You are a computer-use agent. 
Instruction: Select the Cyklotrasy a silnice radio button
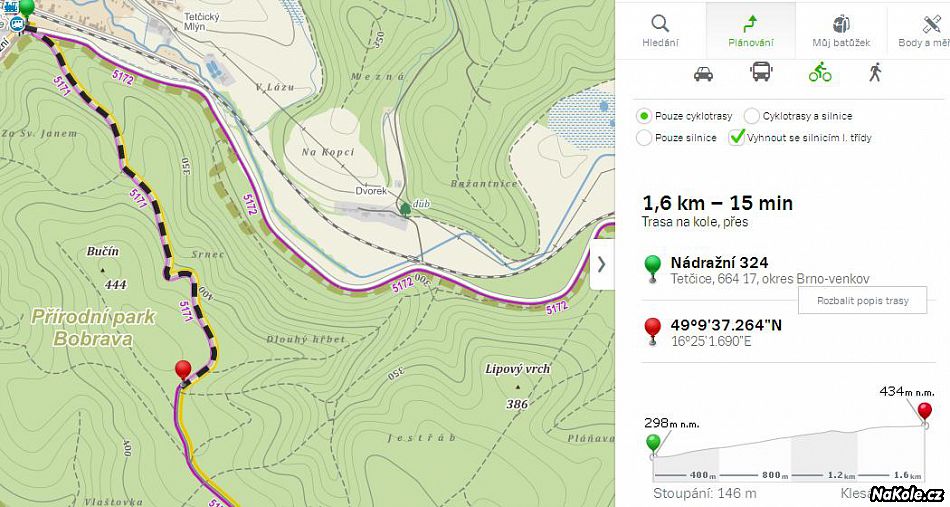[x=751, y=116]
